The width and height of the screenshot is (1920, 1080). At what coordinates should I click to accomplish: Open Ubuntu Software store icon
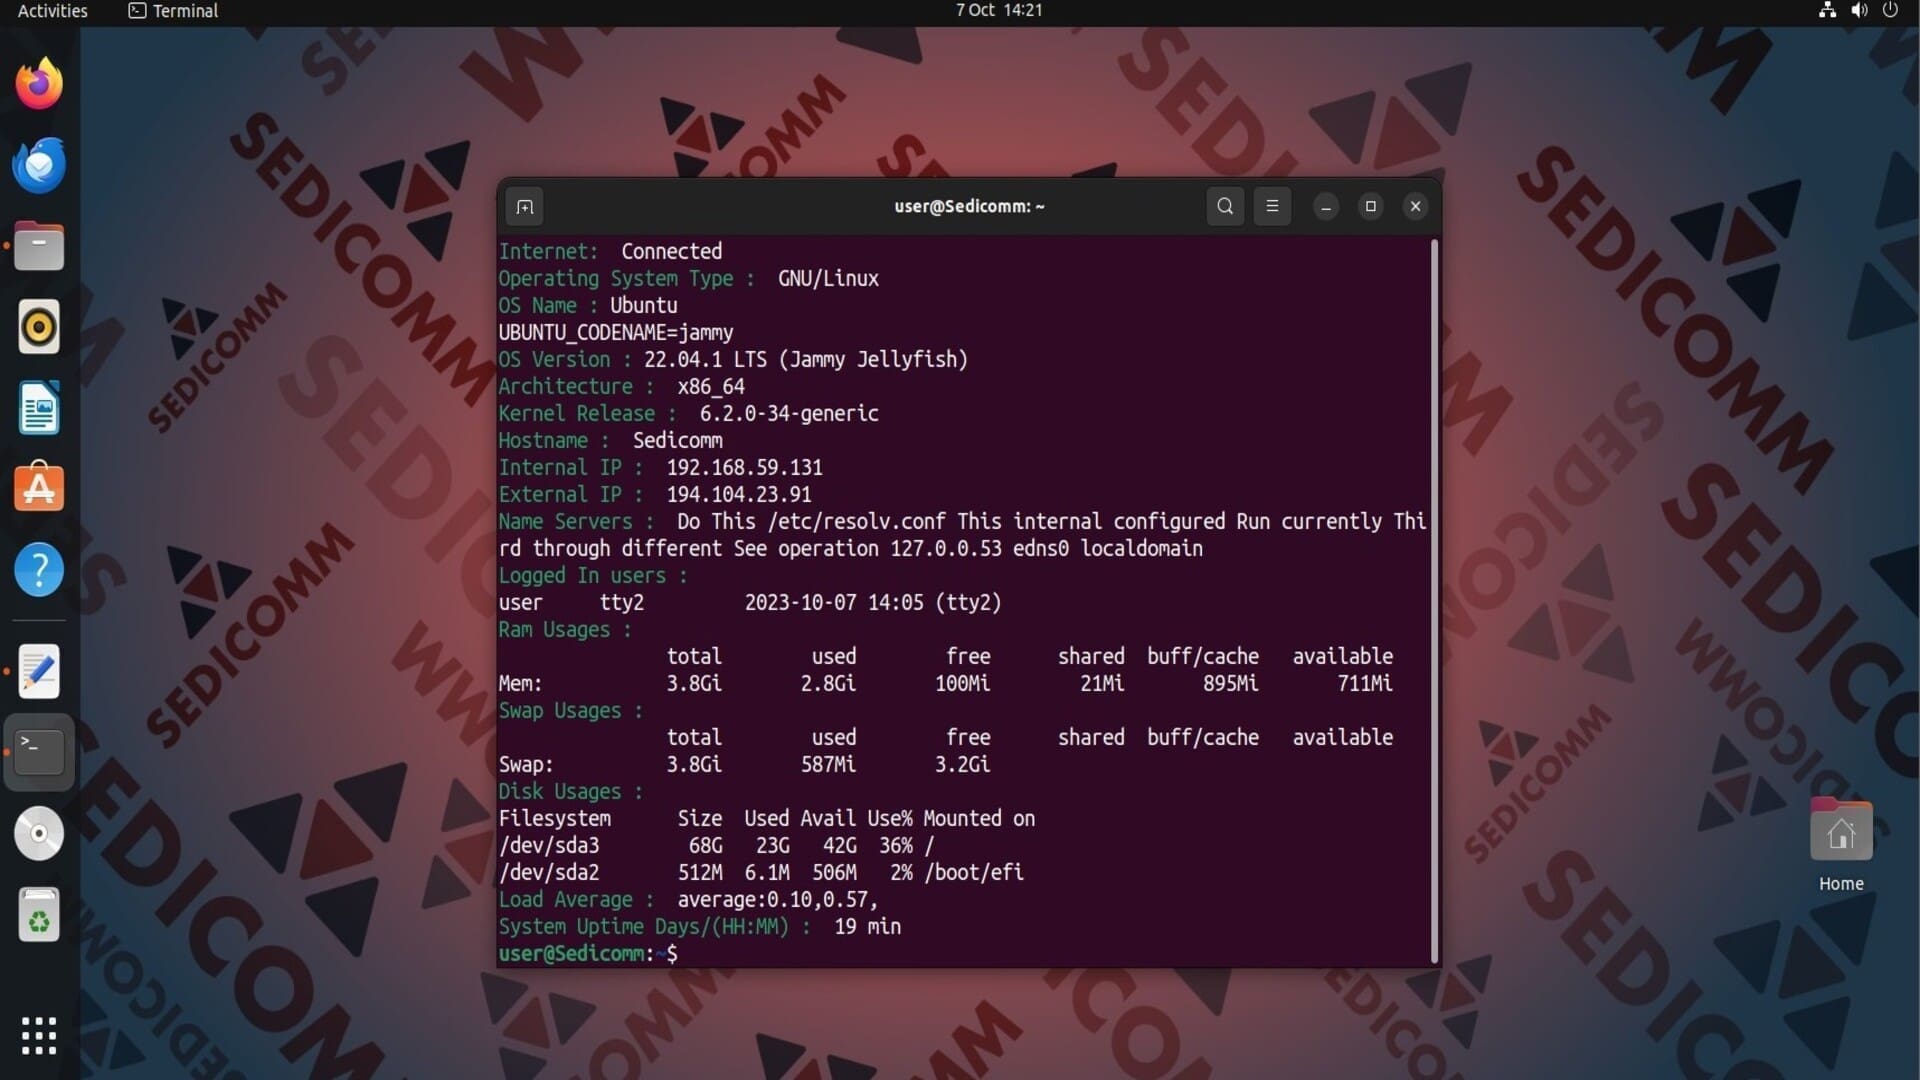(x=39, y=488)
